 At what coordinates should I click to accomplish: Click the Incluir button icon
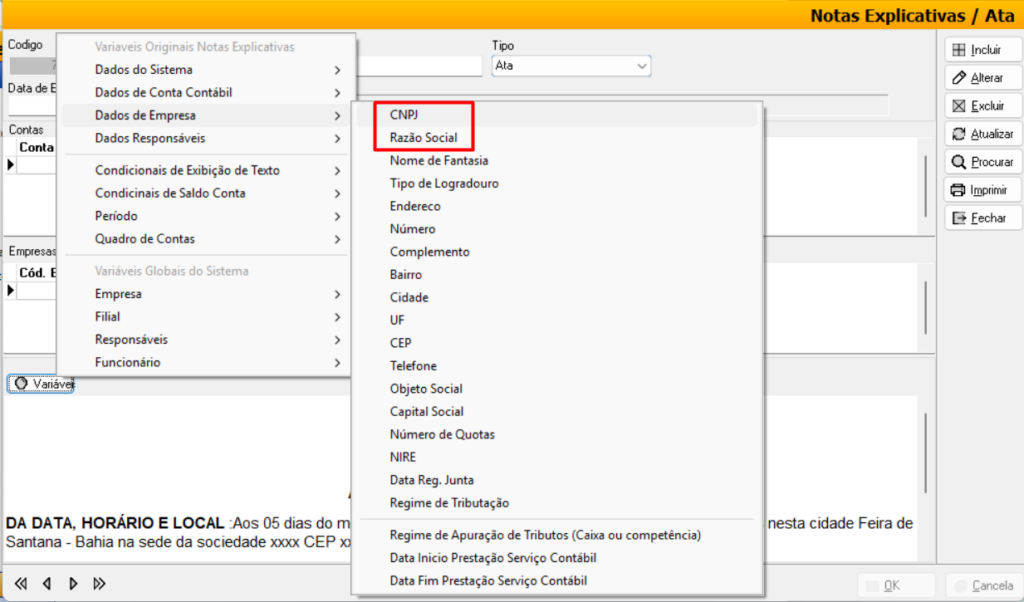point(958,50)
